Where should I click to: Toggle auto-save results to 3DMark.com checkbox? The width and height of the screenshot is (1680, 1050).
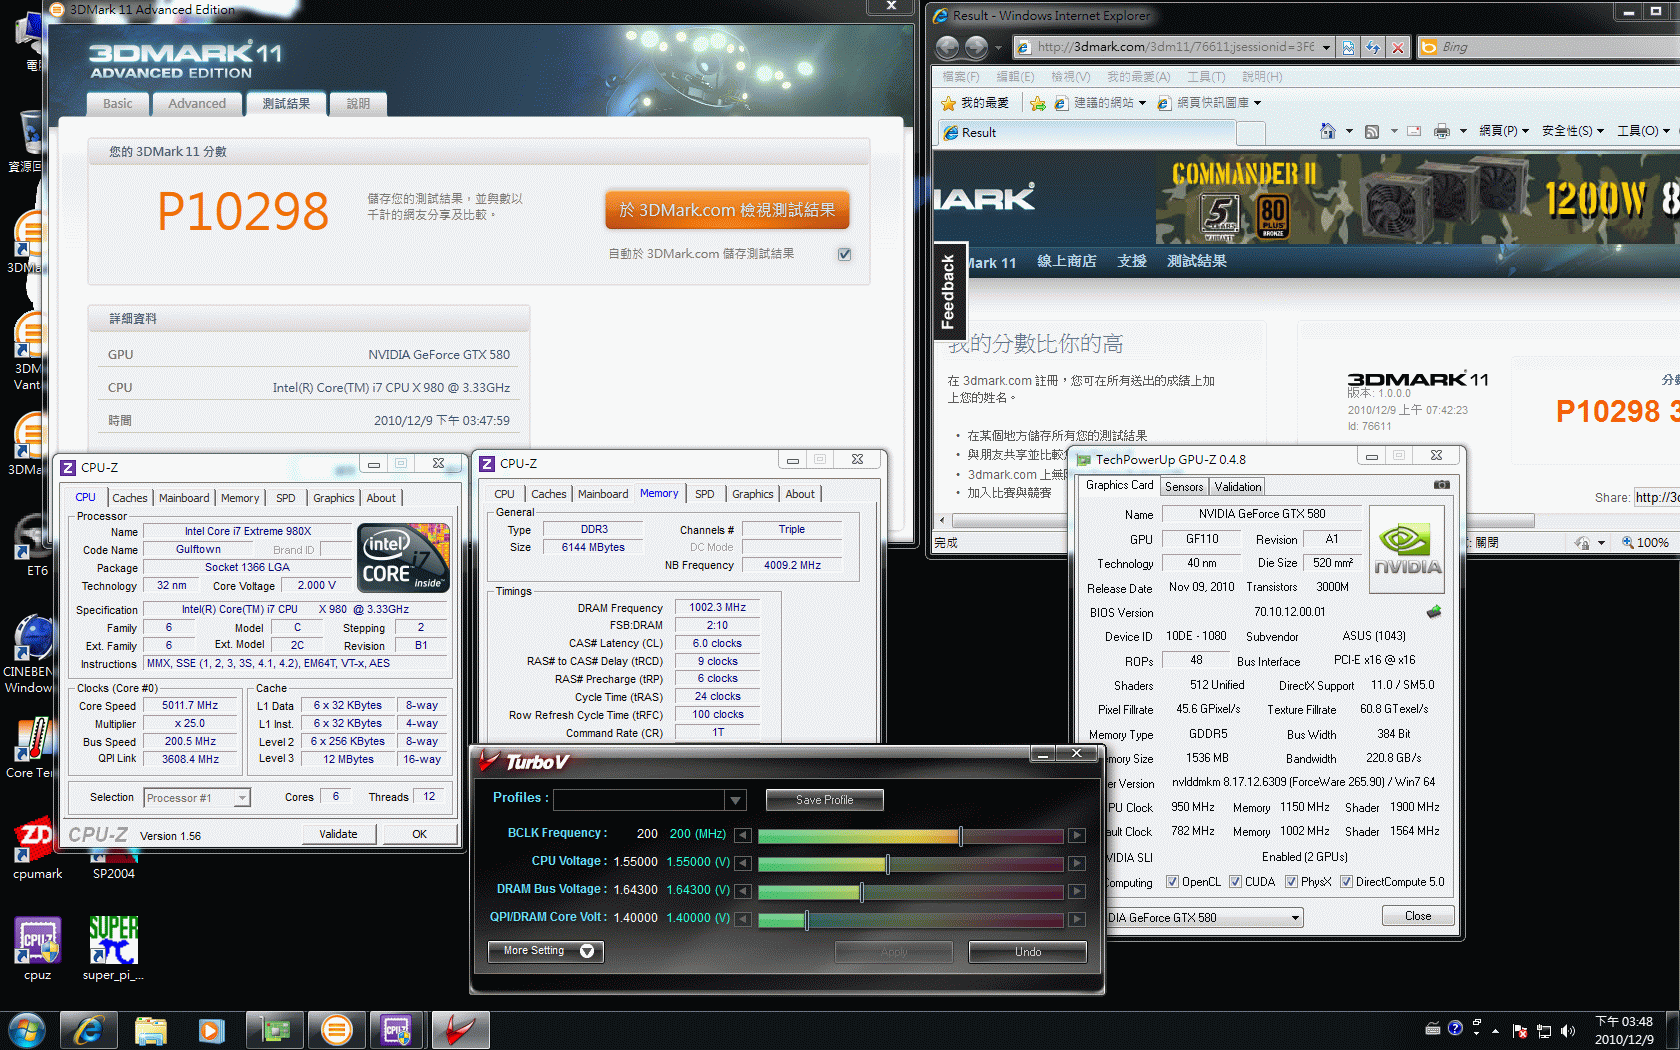tap(845, 254)
